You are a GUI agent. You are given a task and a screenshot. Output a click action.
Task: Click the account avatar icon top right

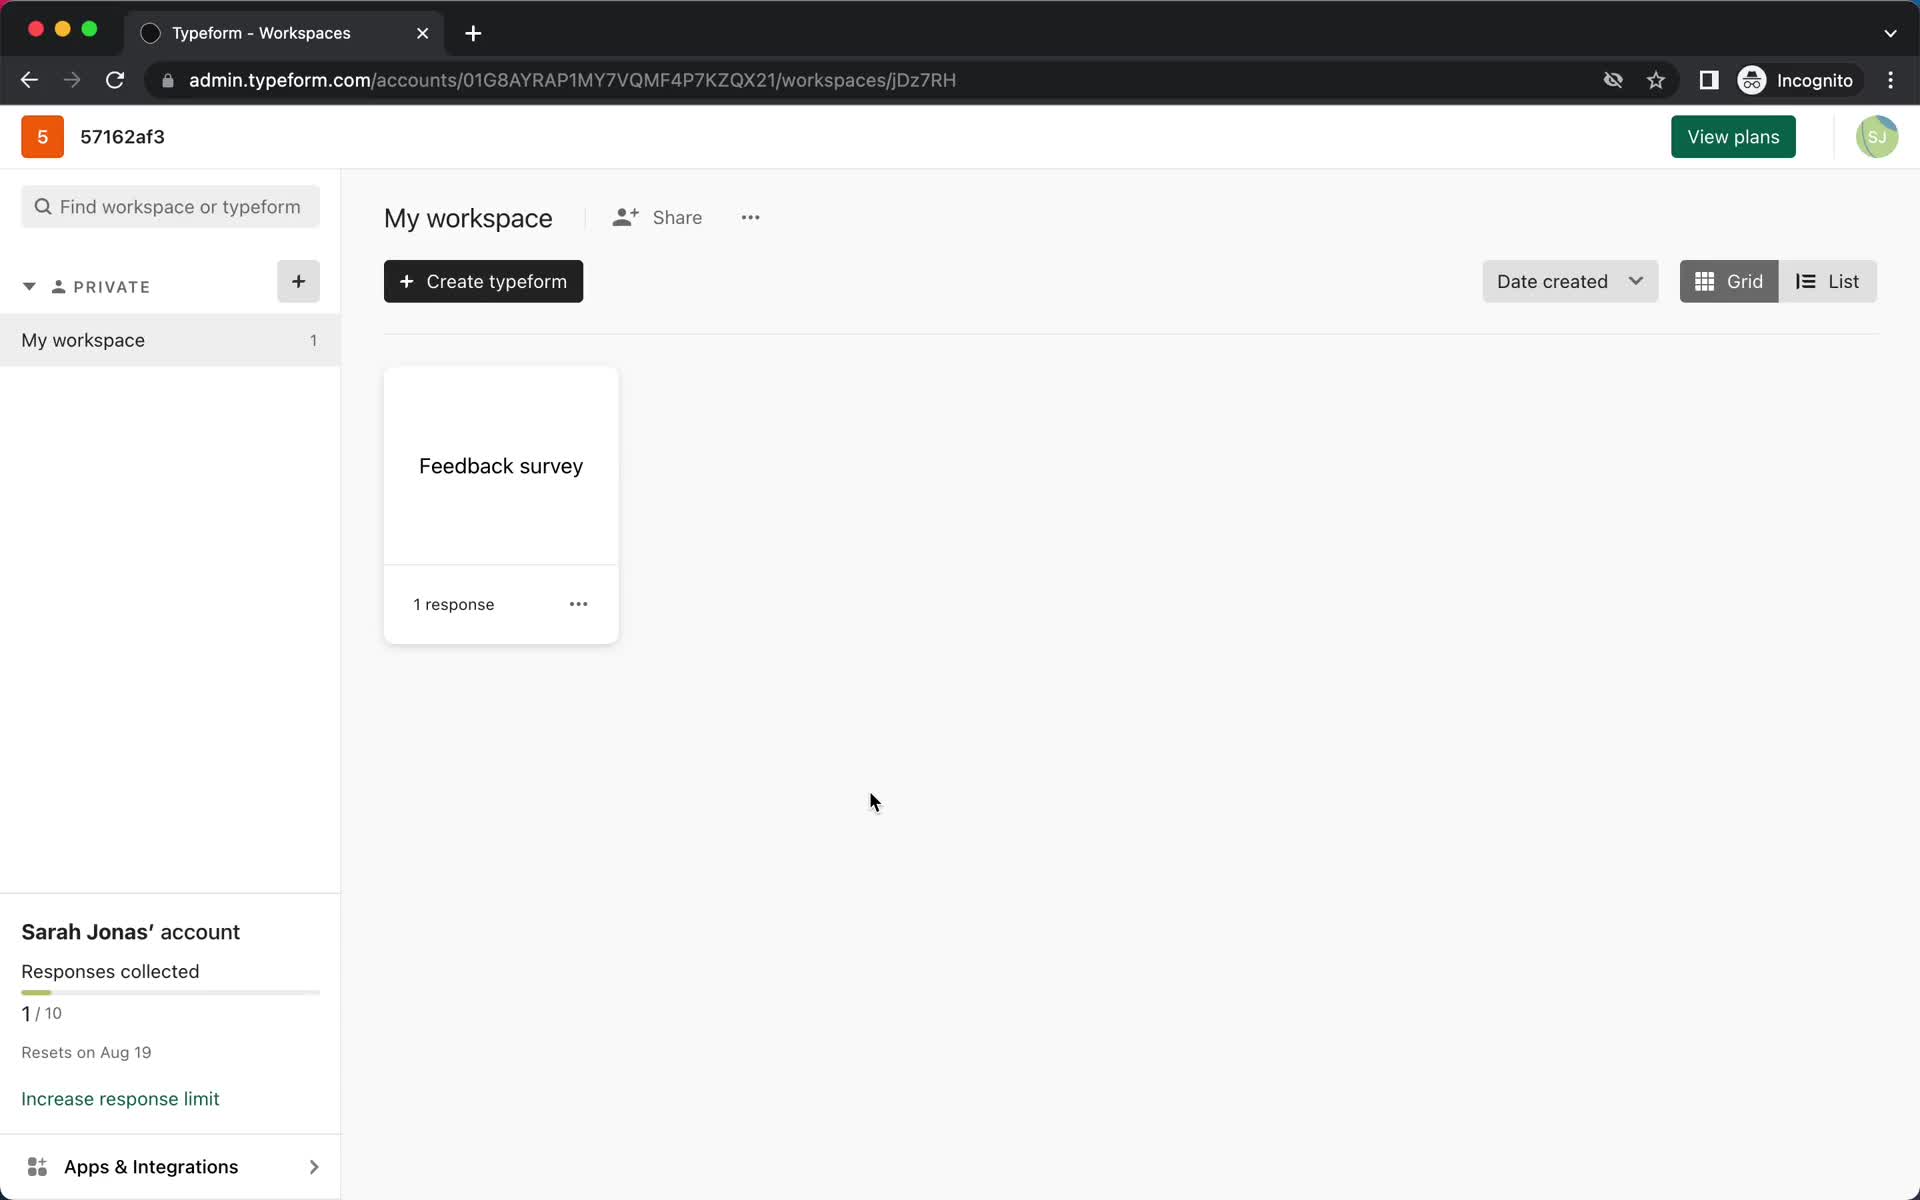(x=1876, y=137)
